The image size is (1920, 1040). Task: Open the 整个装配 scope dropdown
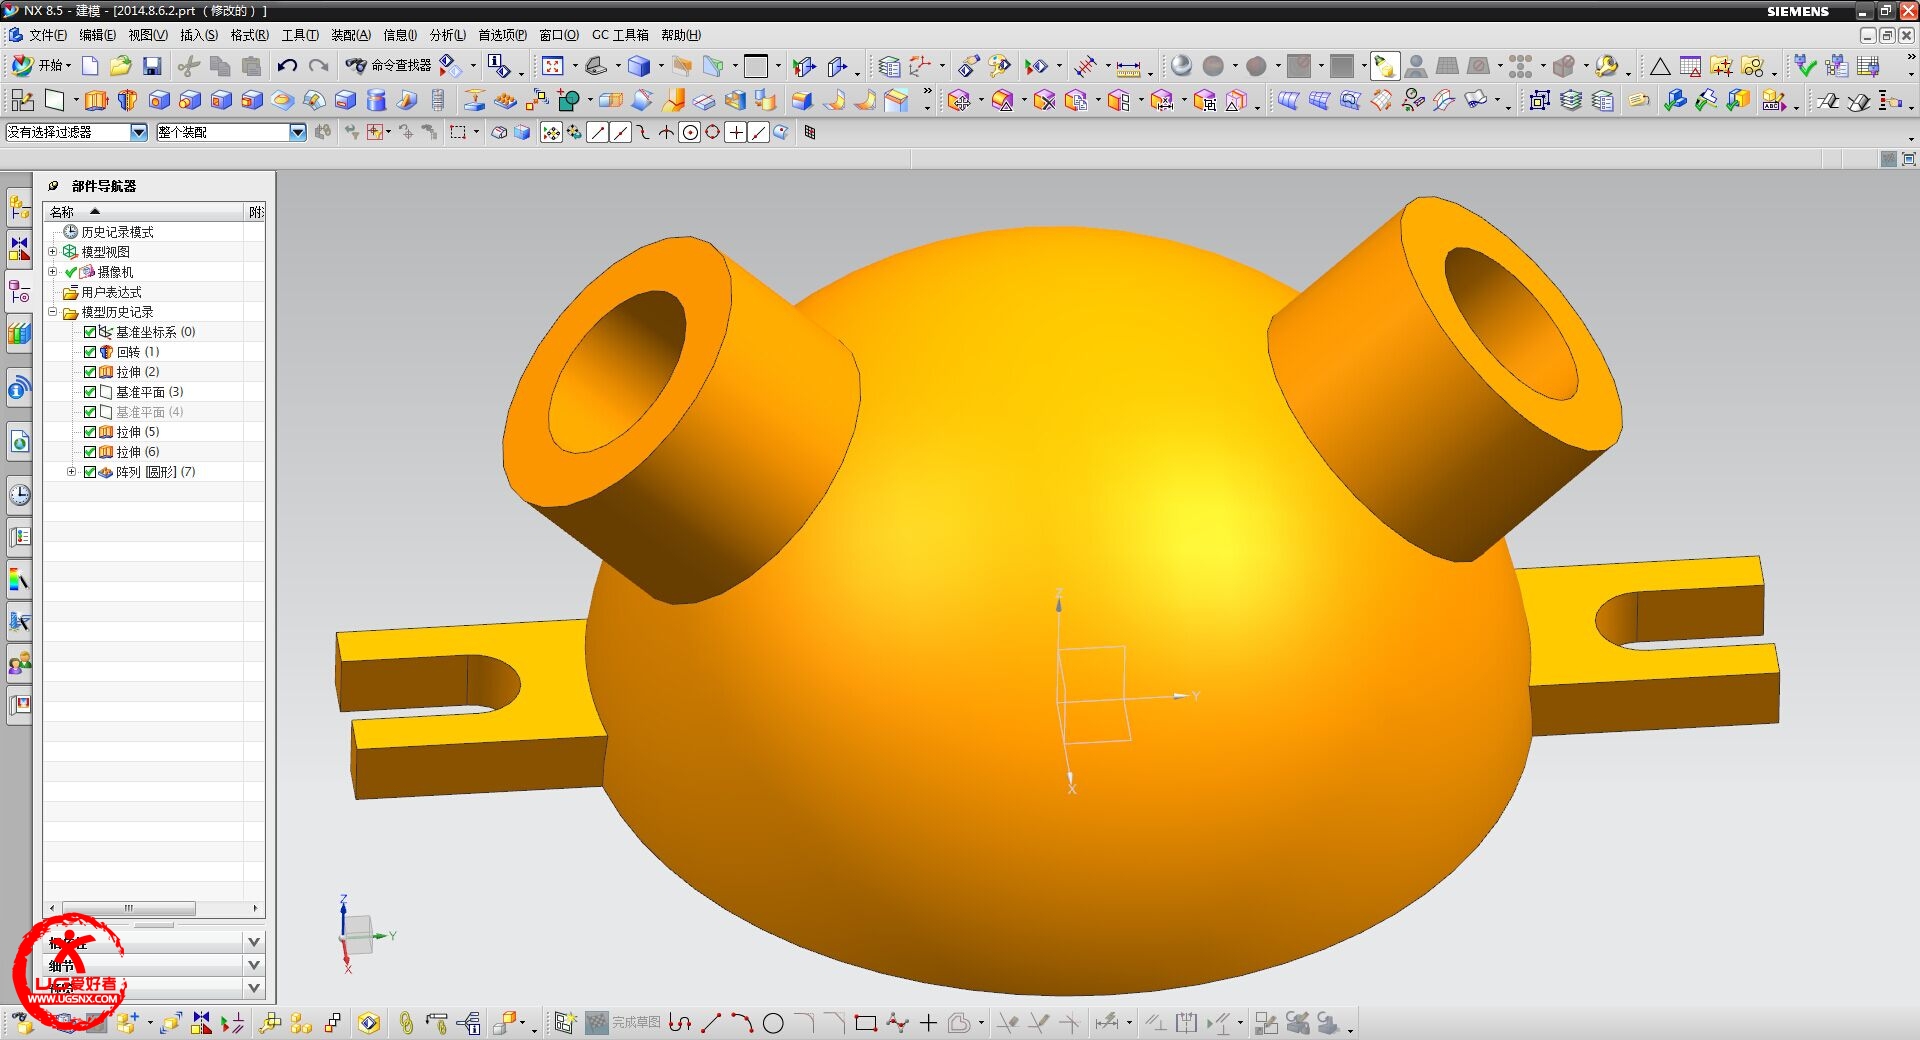coord(297,132)
